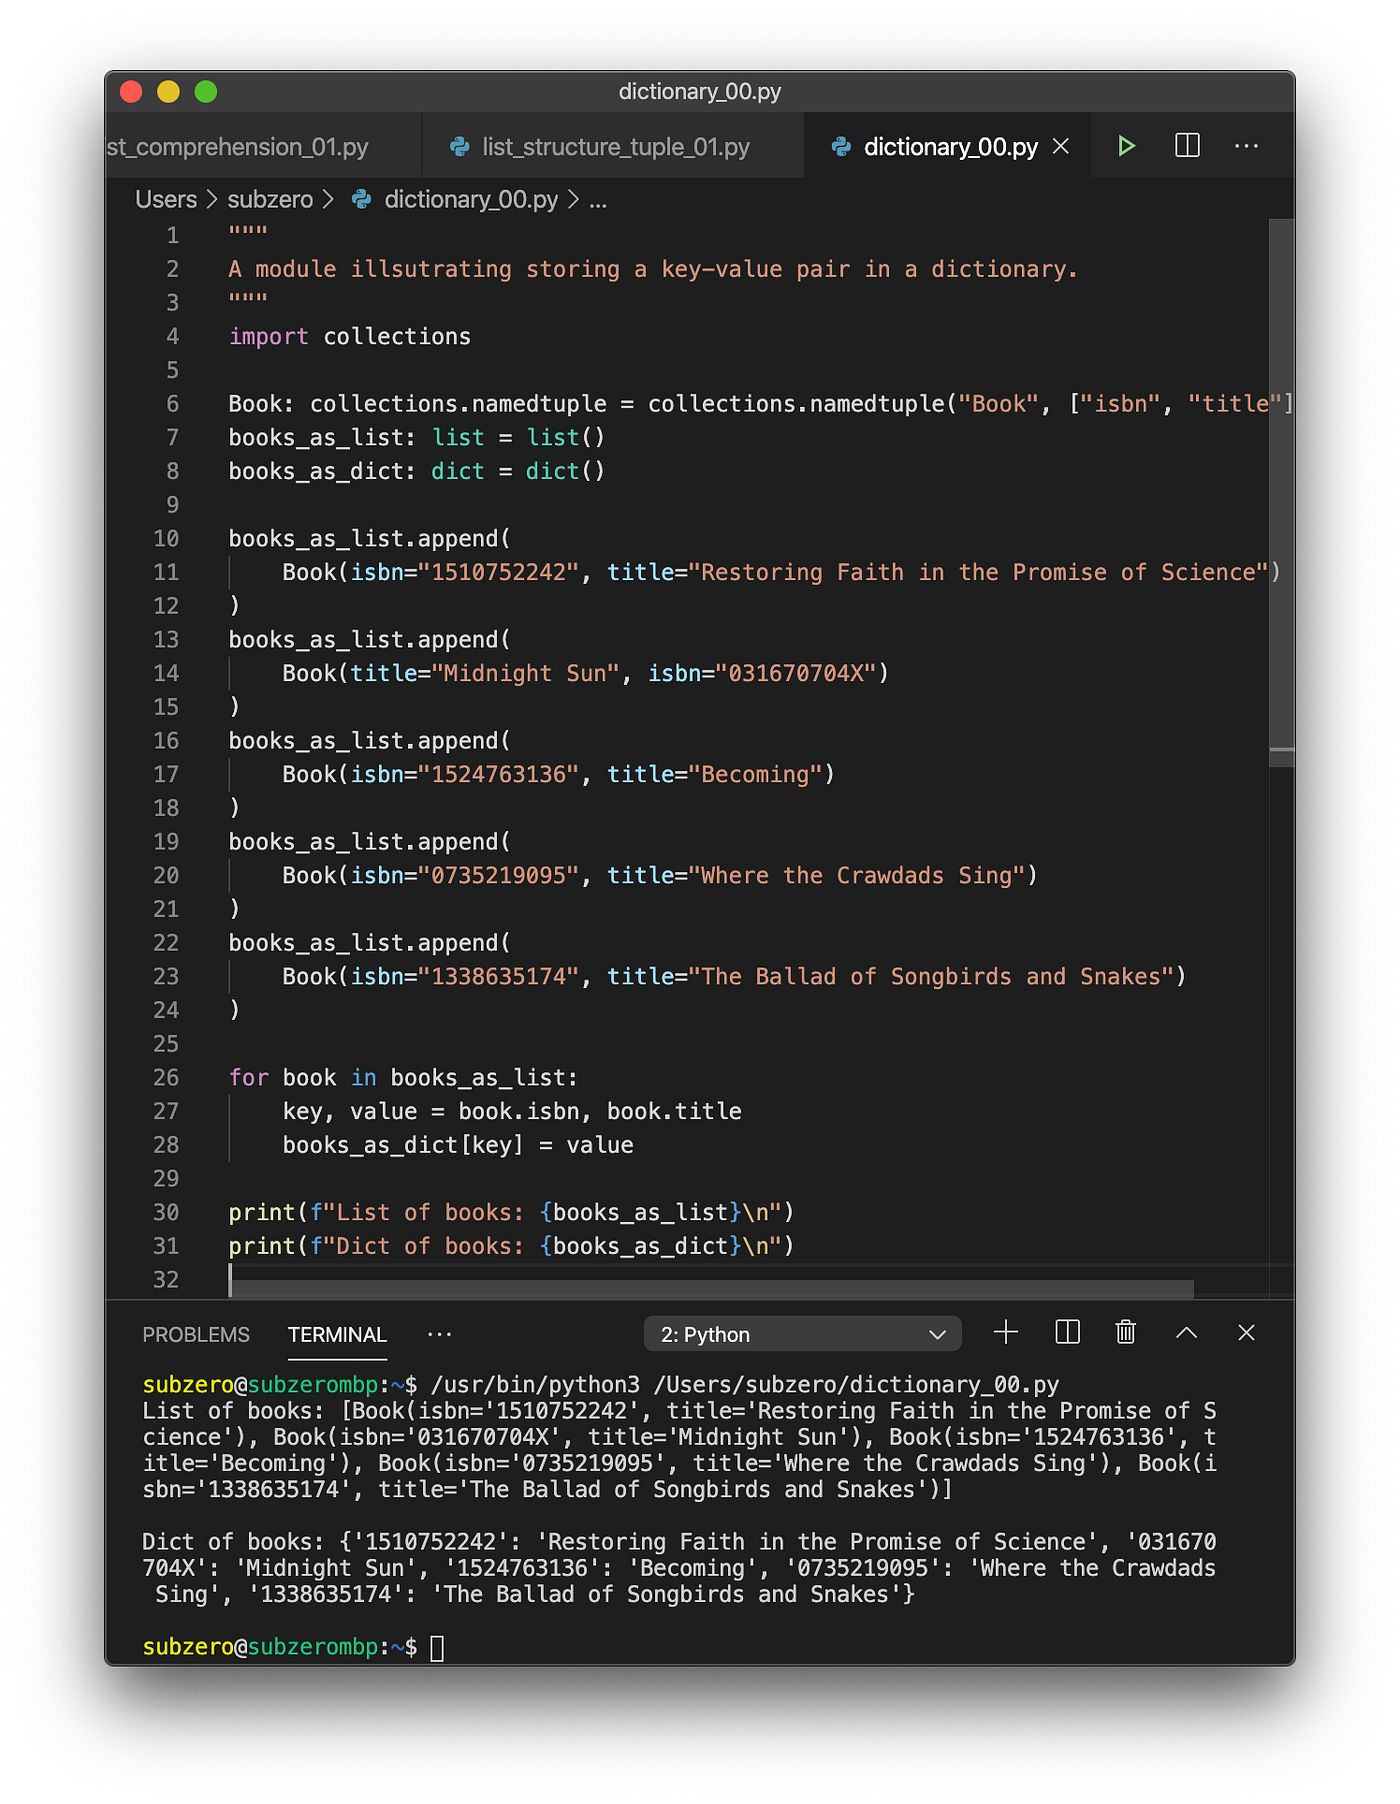
Task: Click the Users breadcrumb
Action: click(166, 200)
